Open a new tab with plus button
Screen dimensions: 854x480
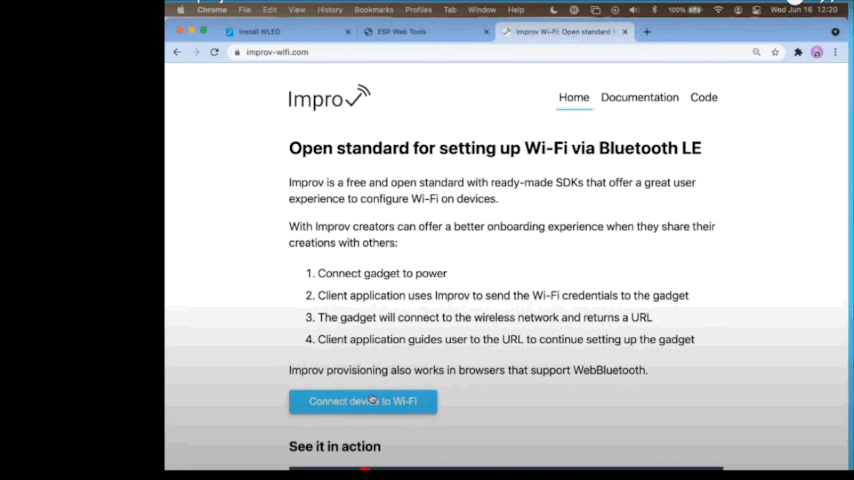coord(647,32)
